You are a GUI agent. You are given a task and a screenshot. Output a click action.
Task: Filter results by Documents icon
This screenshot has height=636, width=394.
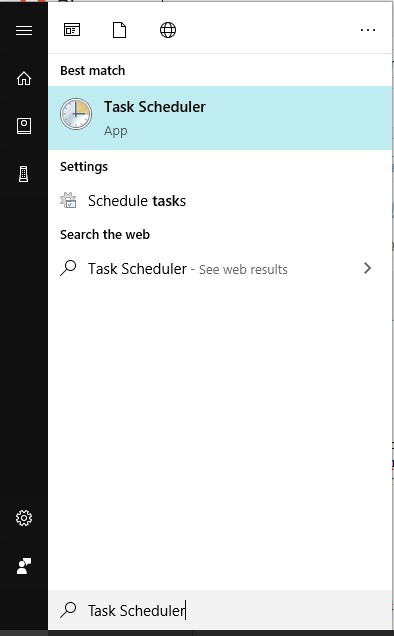coord(119,30)
